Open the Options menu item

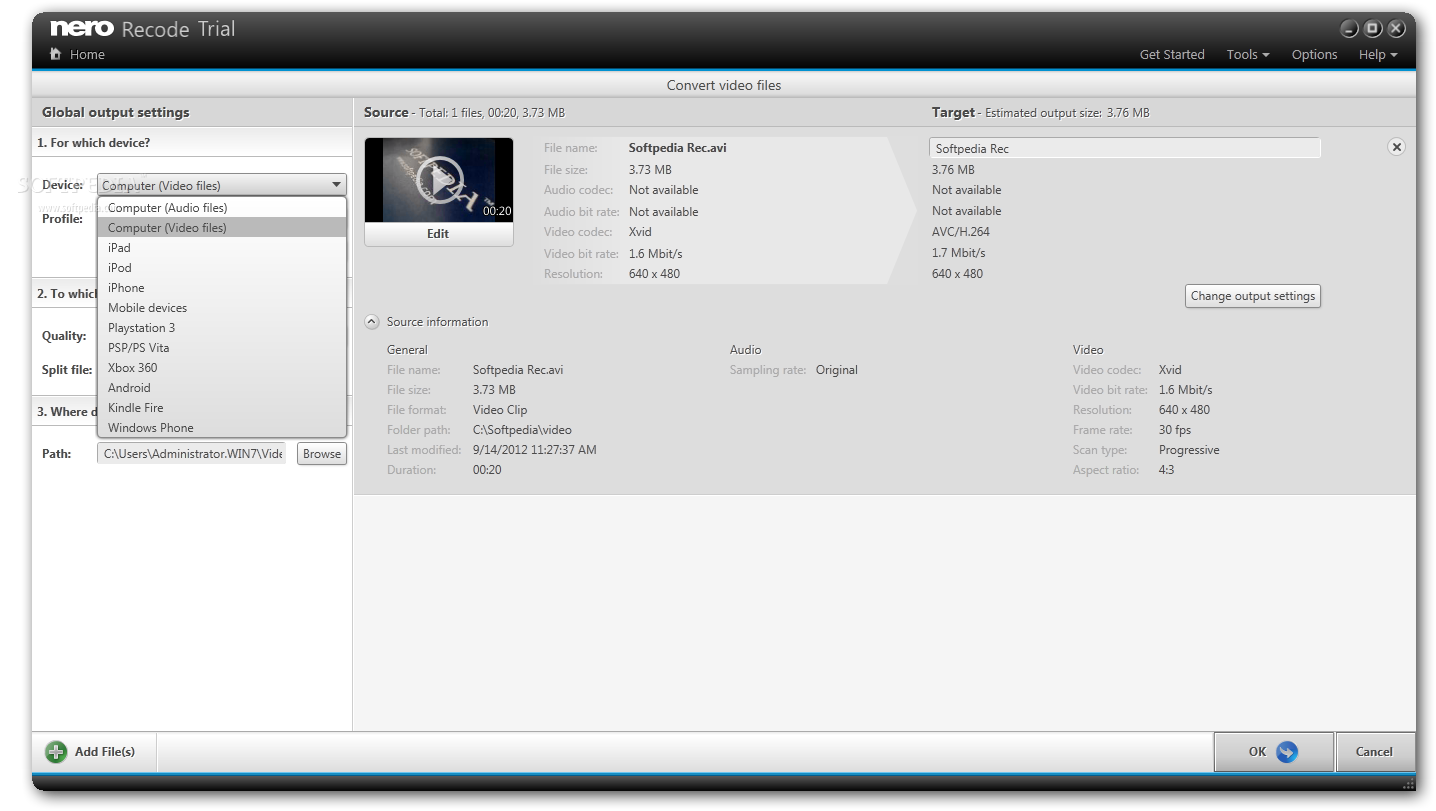[1314, 55]
